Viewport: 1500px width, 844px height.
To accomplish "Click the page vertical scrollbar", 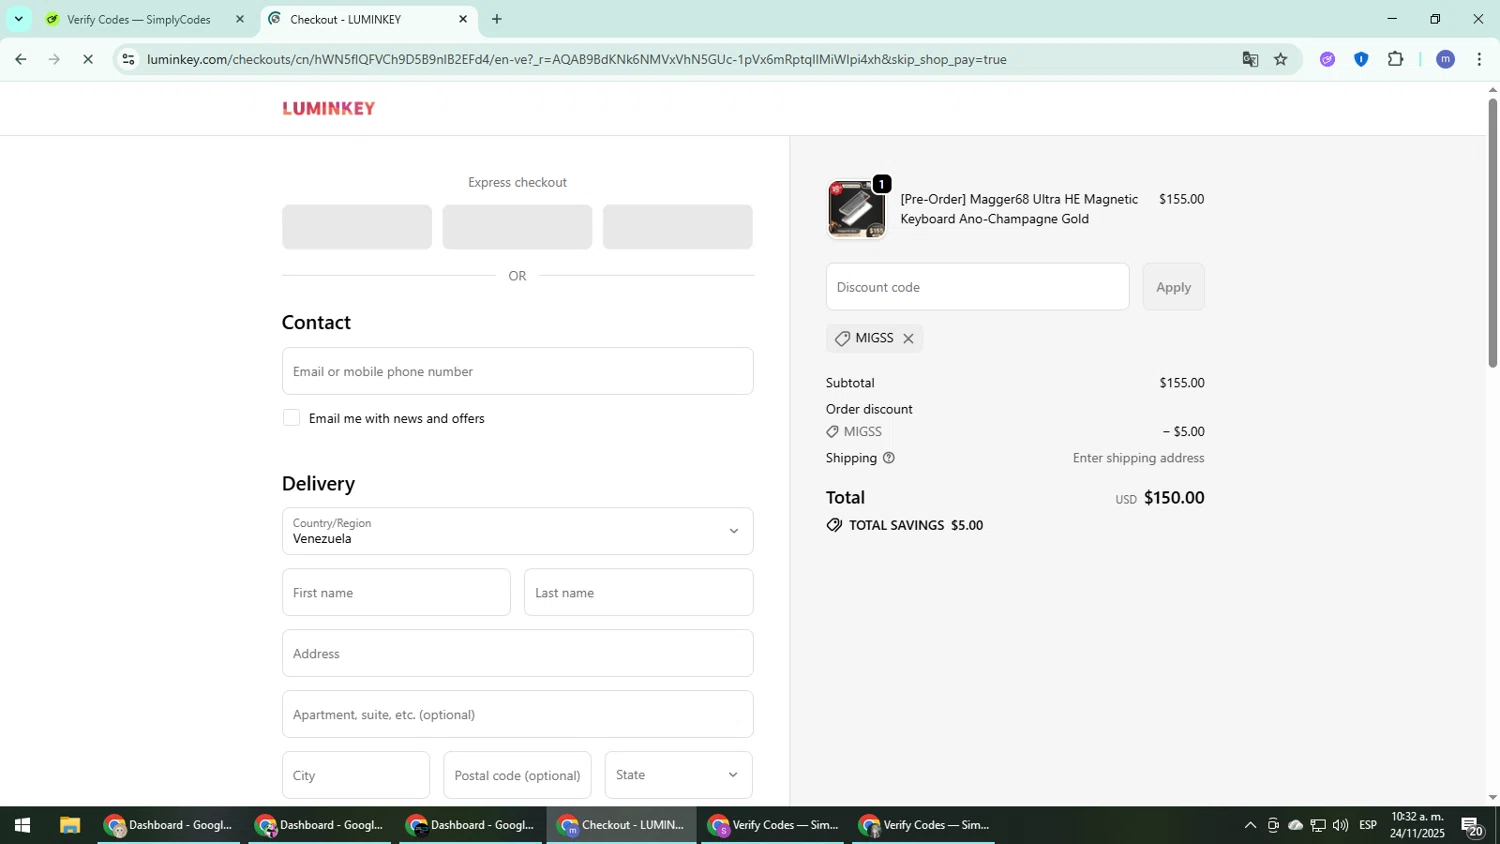I will pos(1493,232).
